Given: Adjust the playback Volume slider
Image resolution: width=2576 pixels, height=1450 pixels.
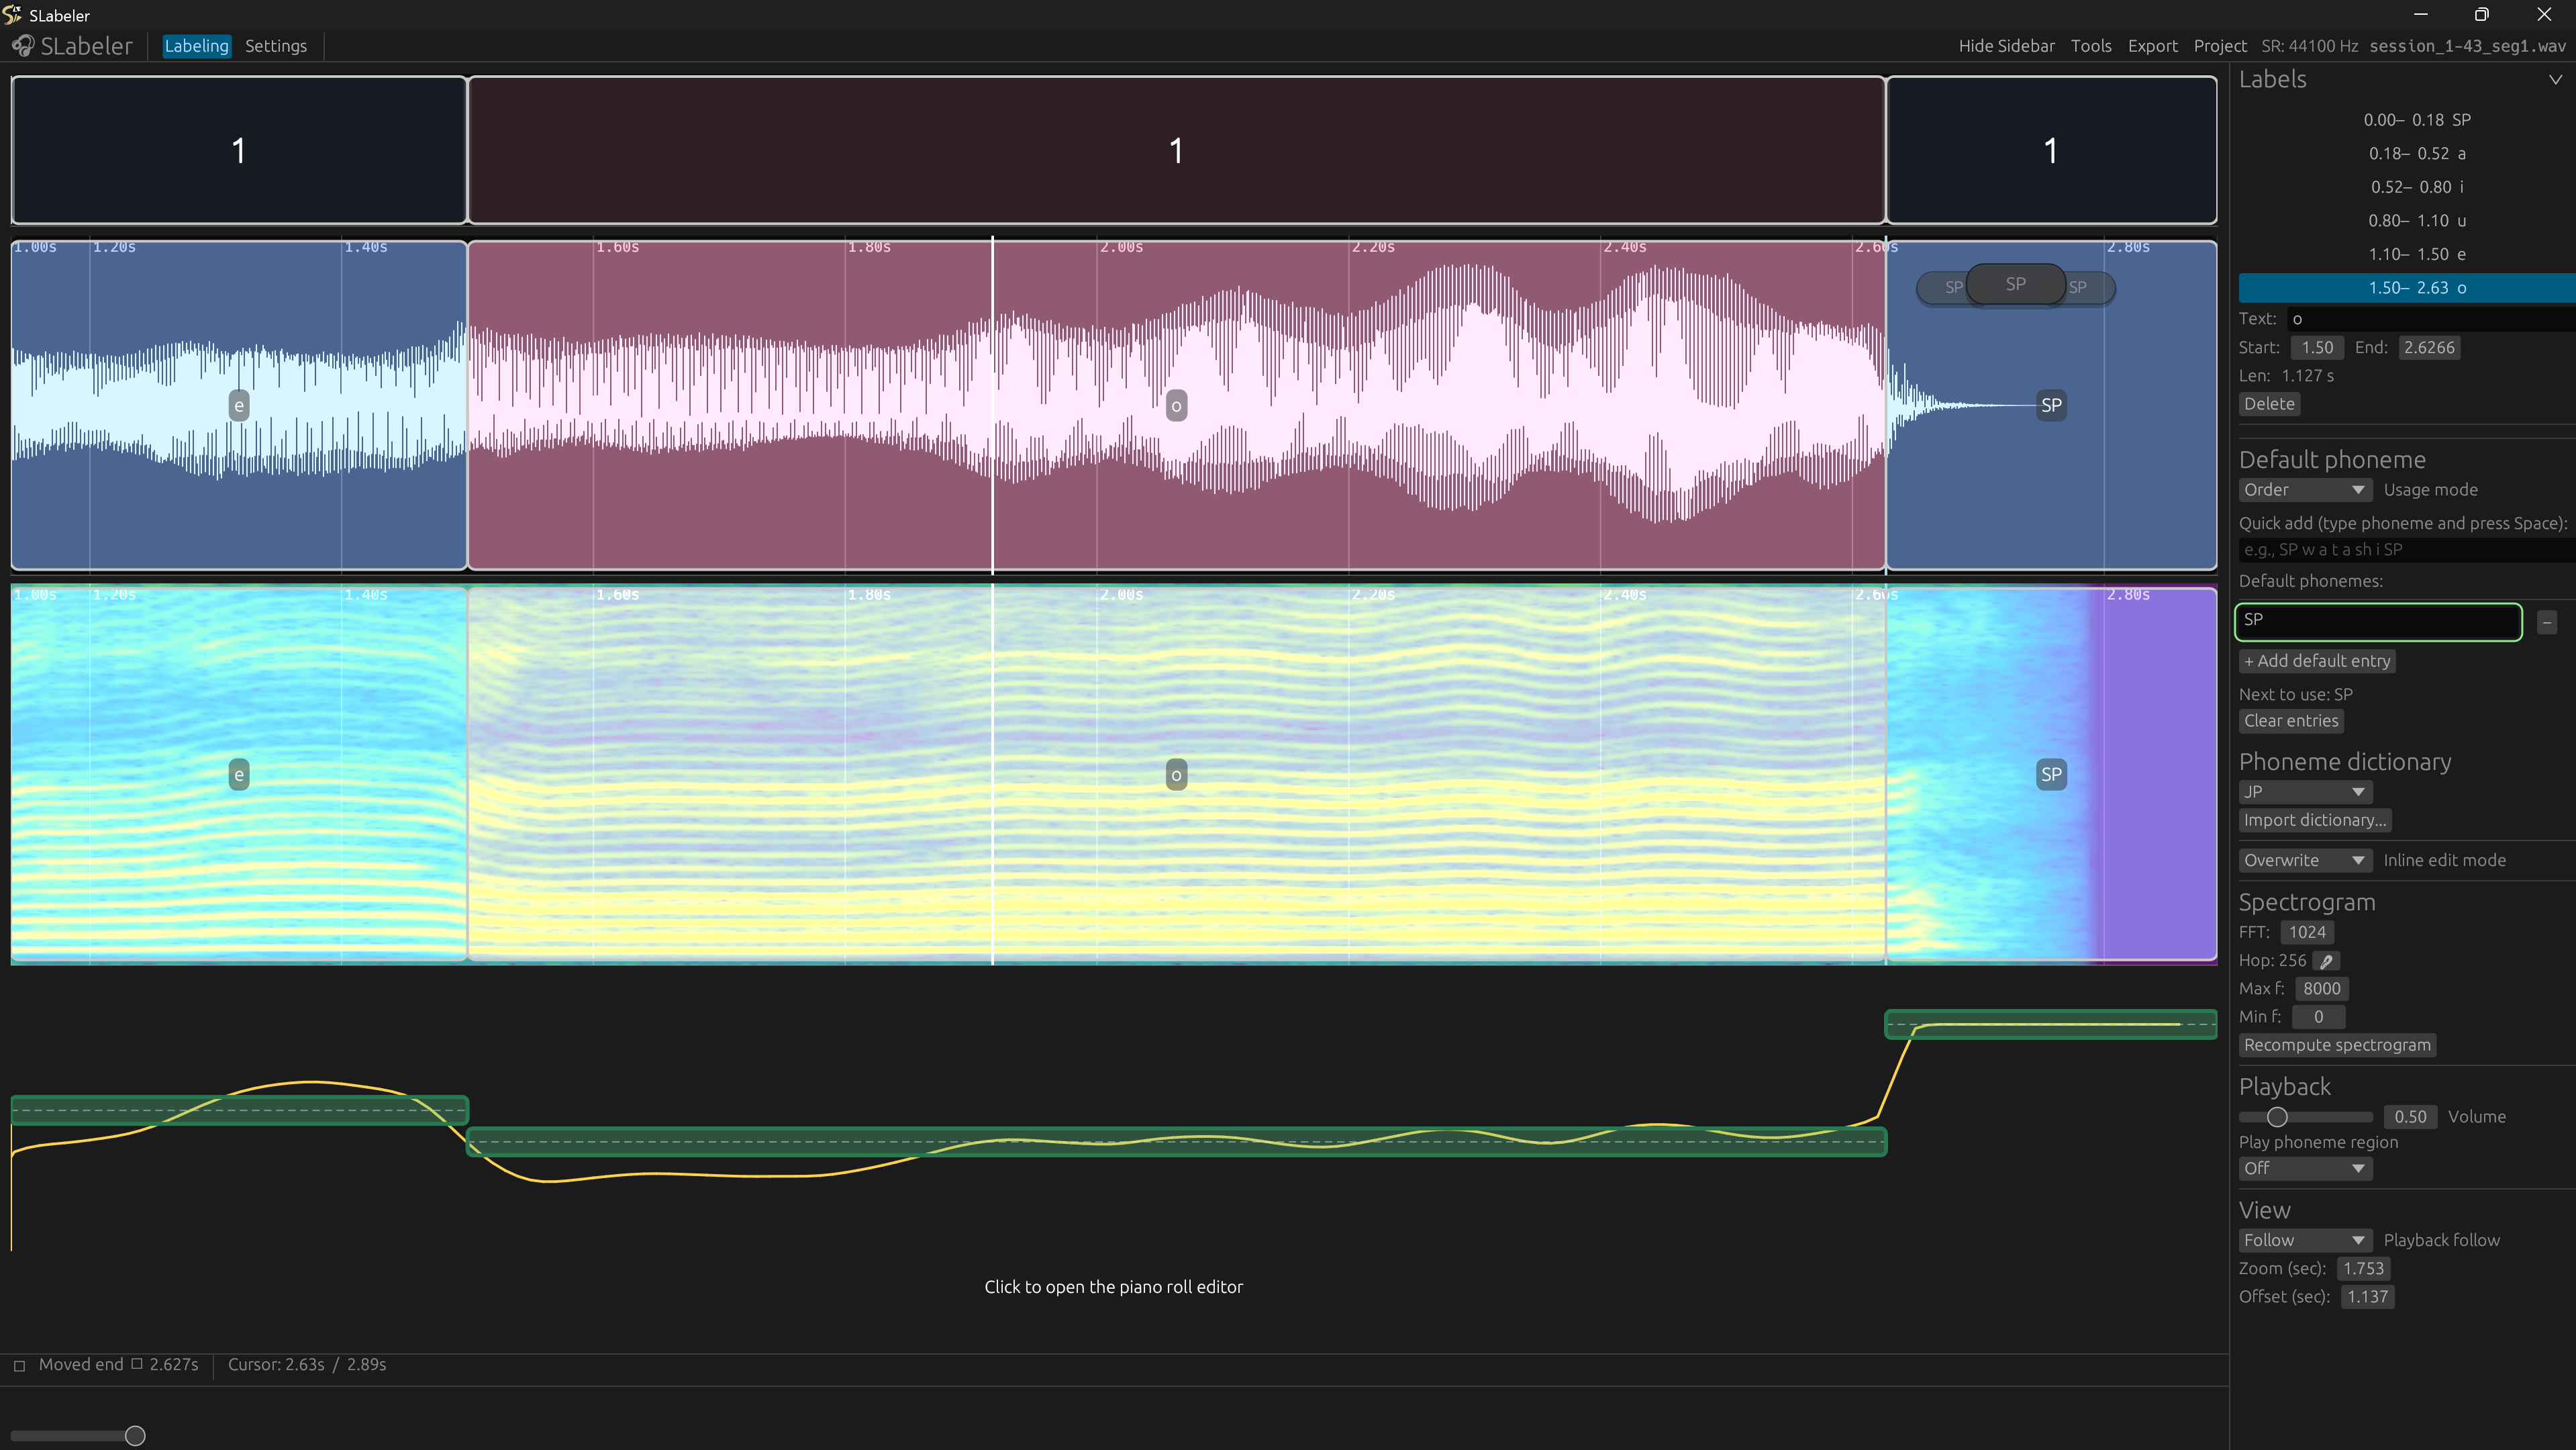Looking at the screenshot, I should click(2277, 1117).
